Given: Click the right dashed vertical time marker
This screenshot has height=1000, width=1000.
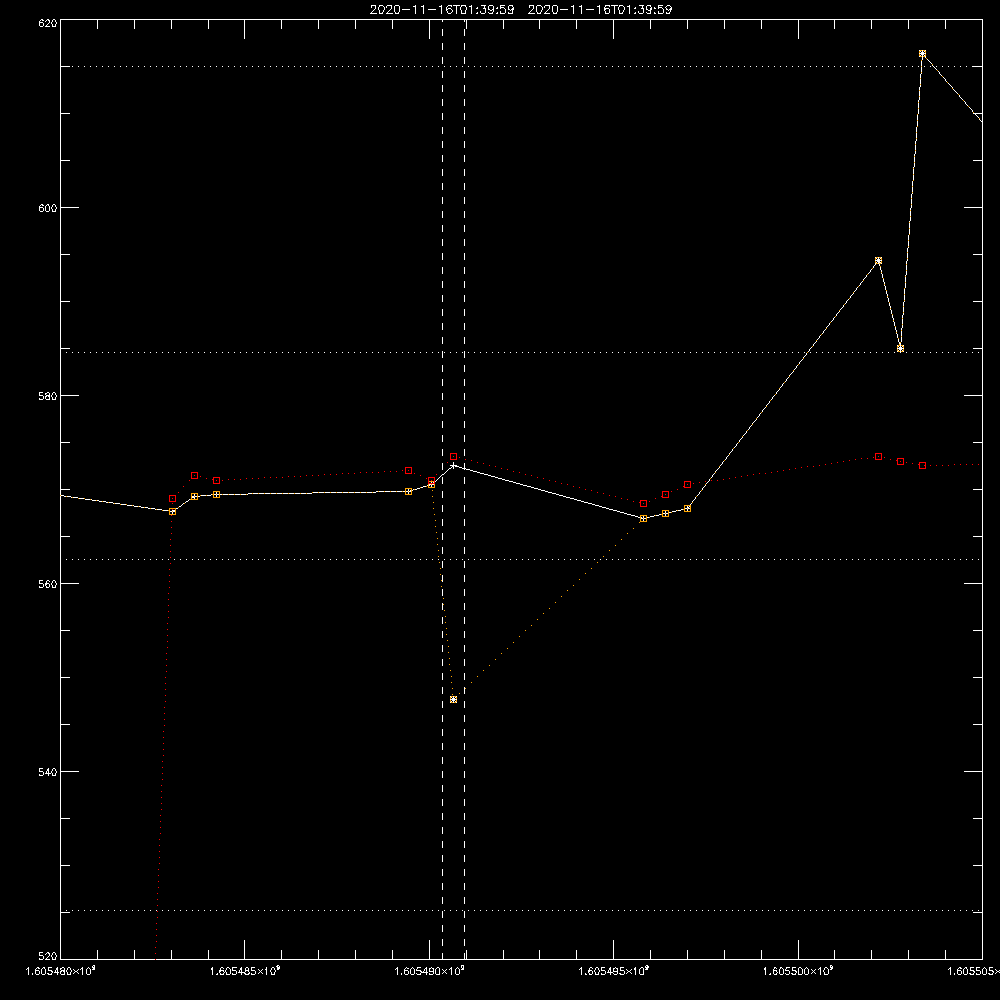Looking at the screenshot, I should click(464, 489).
